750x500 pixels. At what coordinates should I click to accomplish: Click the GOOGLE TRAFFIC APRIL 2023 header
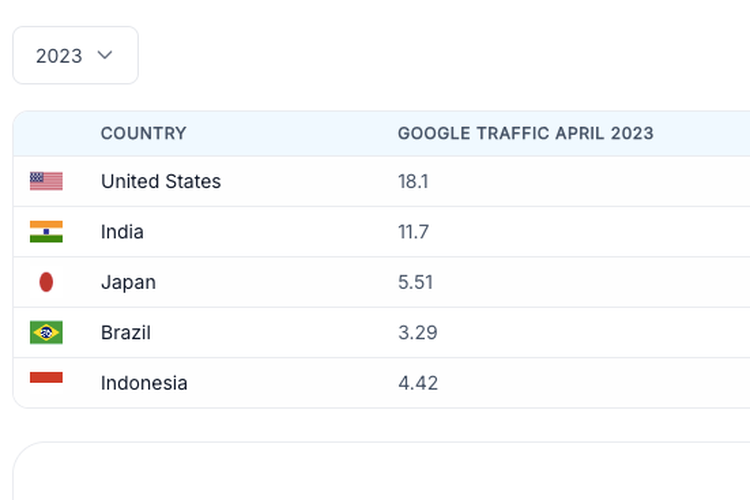pos(526,133)
